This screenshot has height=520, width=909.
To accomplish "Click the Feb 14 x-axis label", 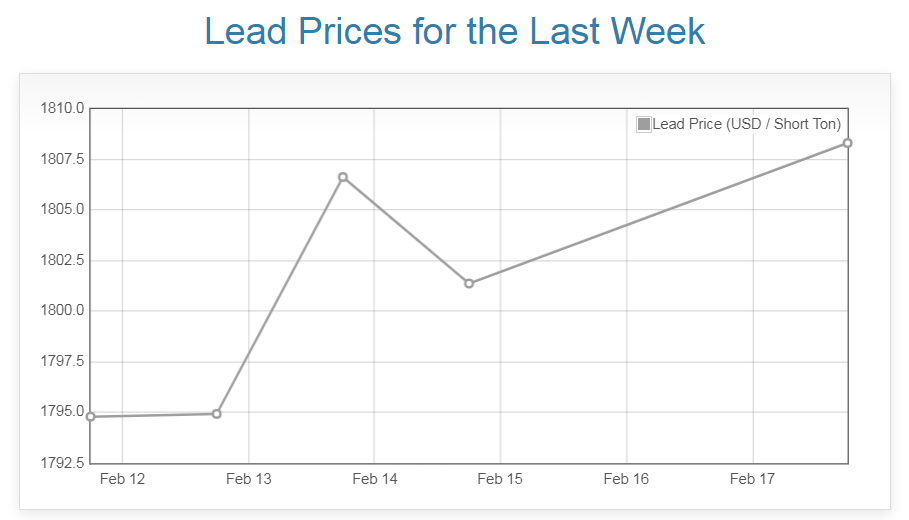I will [374, 479].
